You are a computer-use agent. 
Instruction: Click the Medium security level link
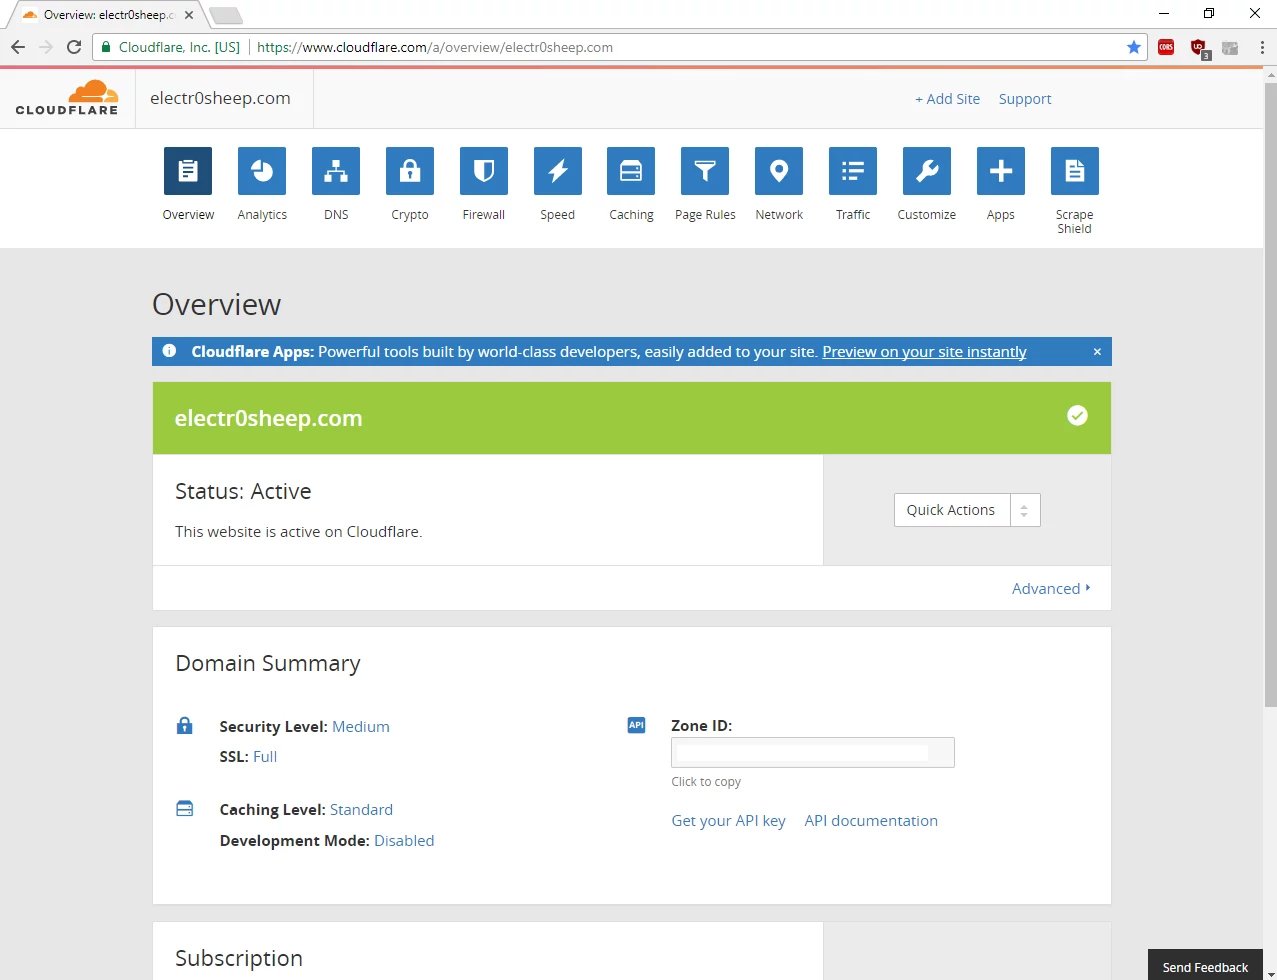361,726
